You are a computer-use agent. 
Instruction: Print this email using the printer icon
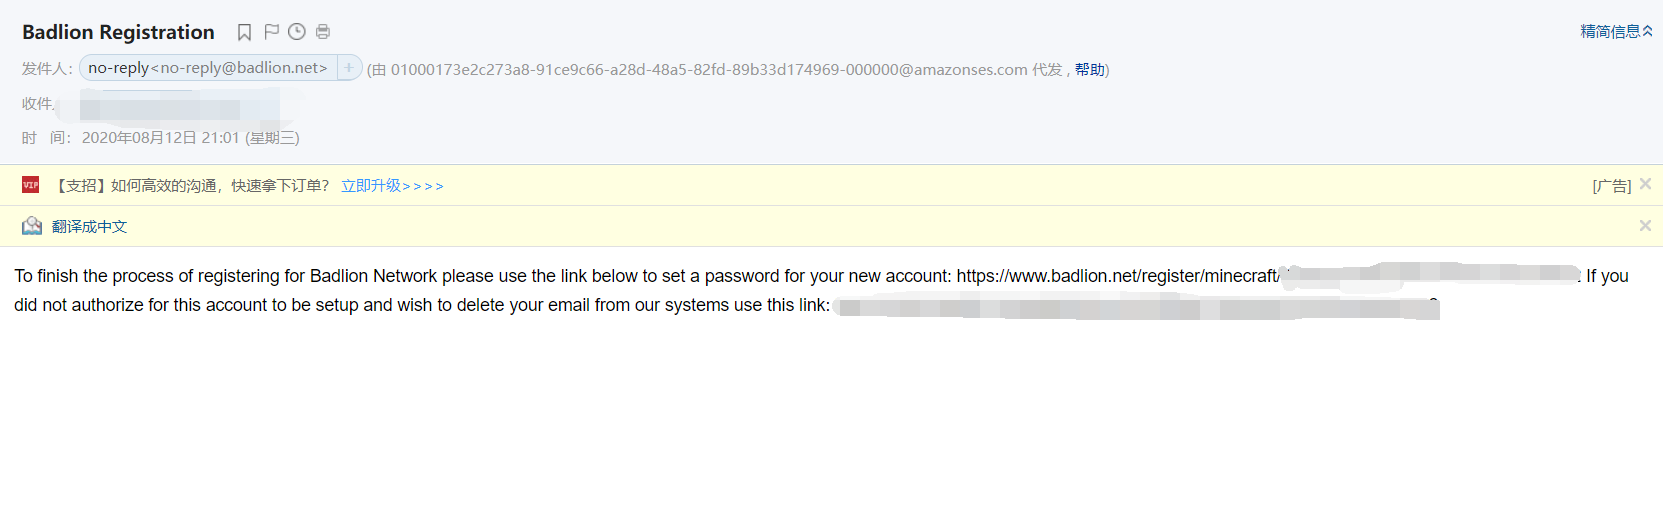pos(323,32)
